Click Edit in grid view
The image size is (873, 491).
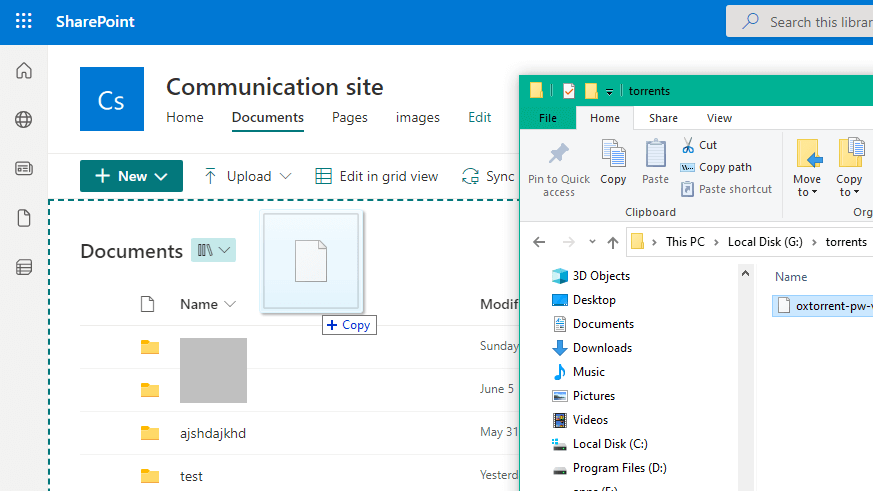377,176
